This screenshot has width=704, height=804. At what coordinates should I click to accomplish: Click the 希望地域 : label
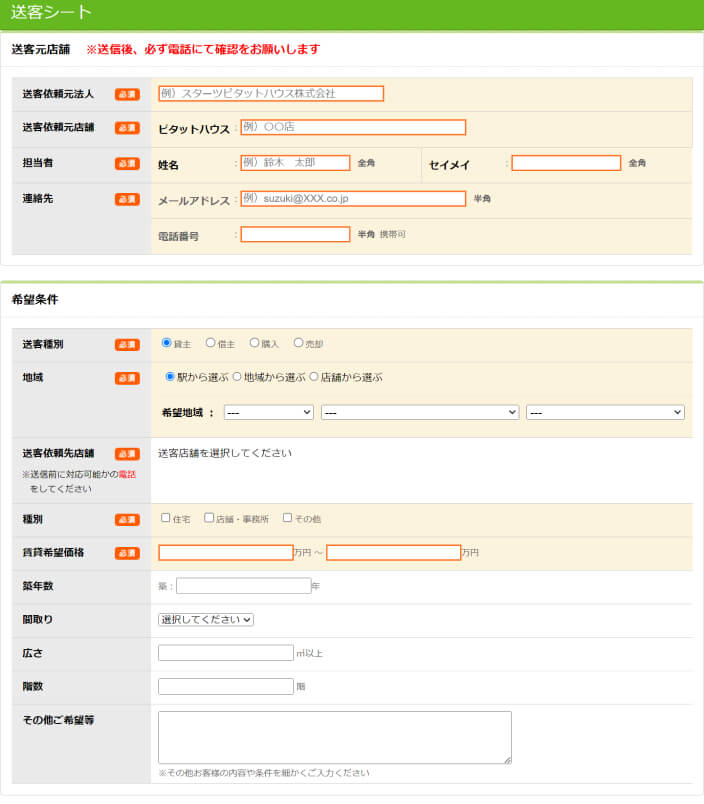coord(188,413)
